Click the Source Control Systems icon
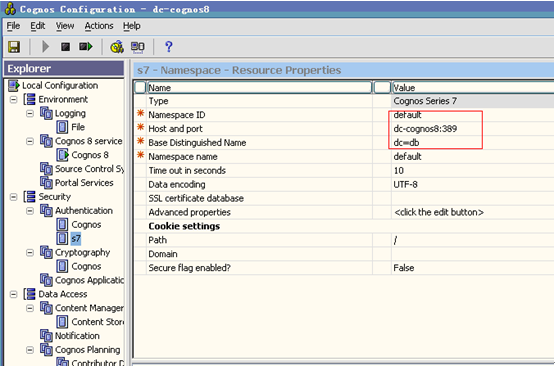 46,169
